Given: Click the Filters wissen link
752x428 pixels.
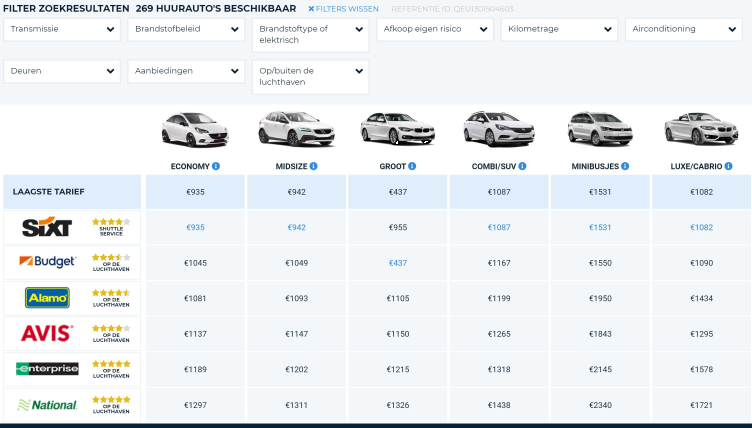Looking at the screenshot, I should [x=343, y=8].
